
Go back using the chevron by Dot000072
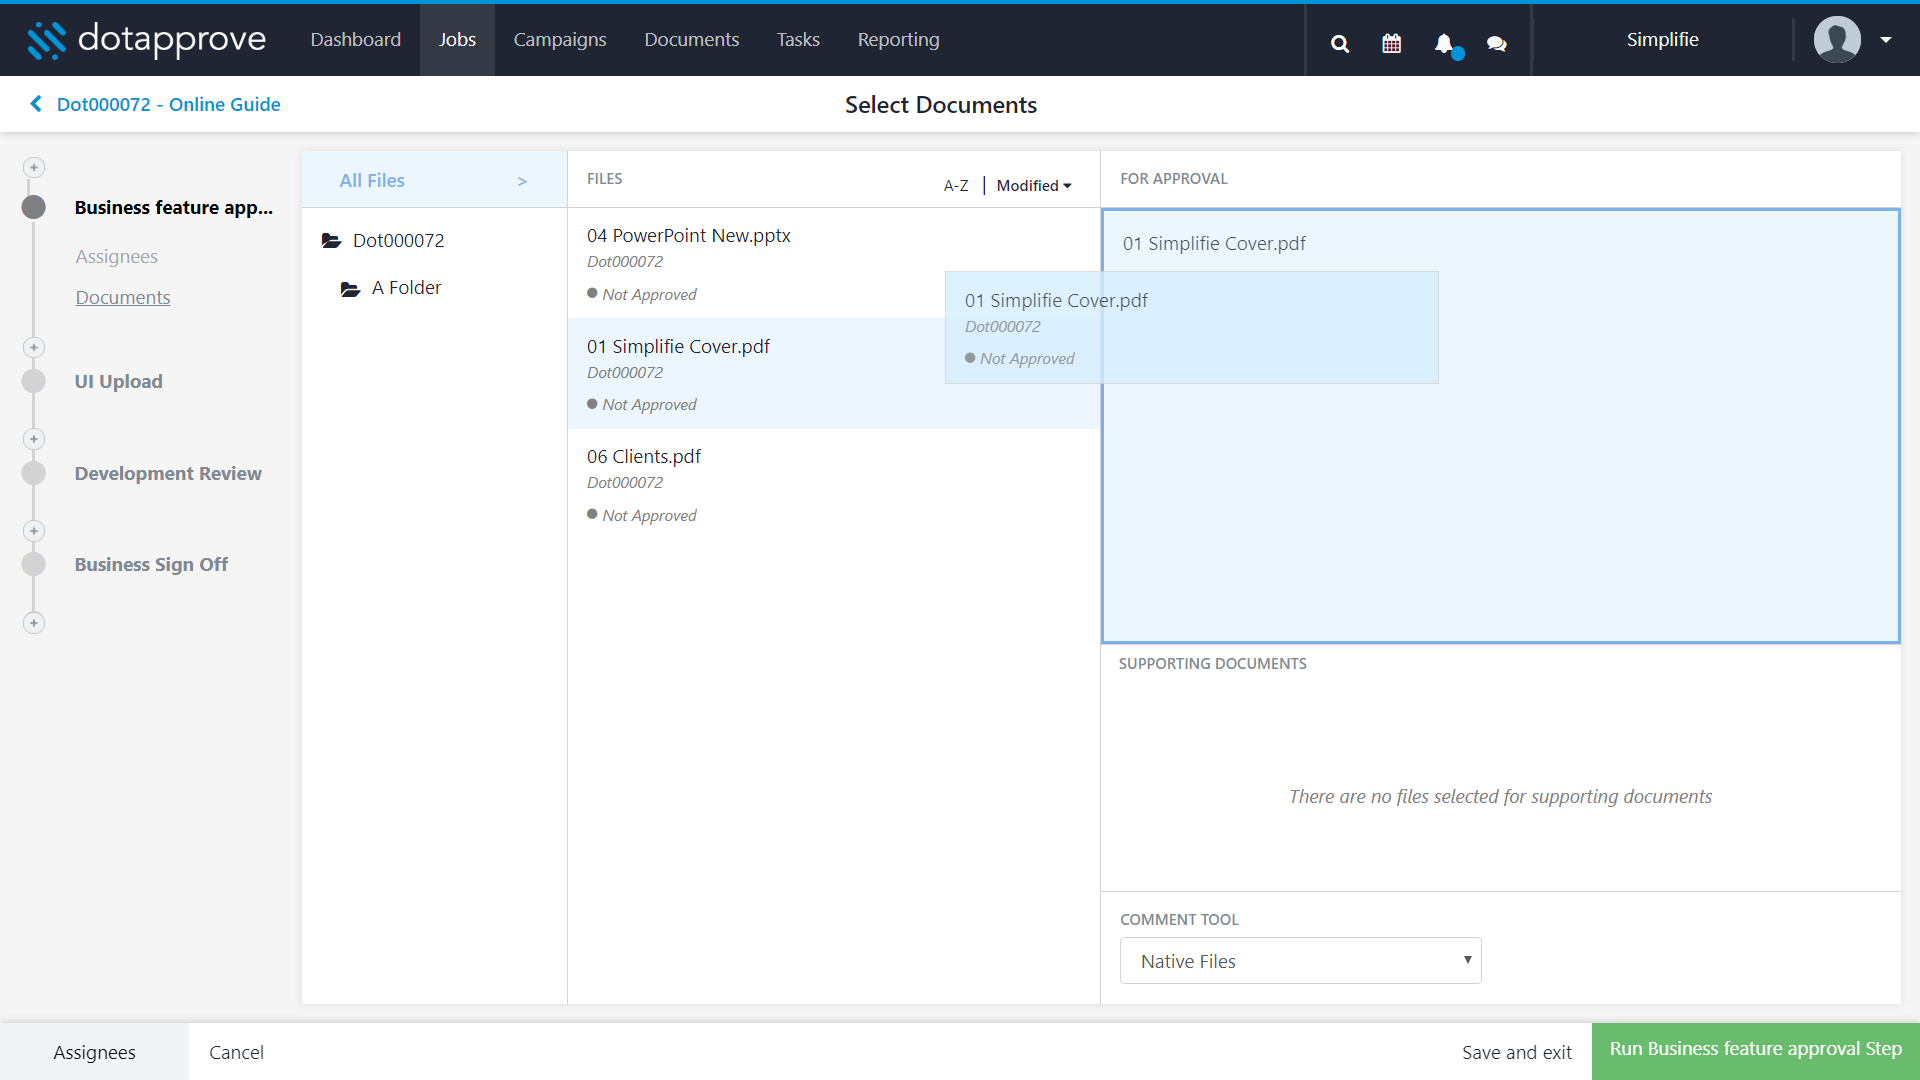point(36,104)
